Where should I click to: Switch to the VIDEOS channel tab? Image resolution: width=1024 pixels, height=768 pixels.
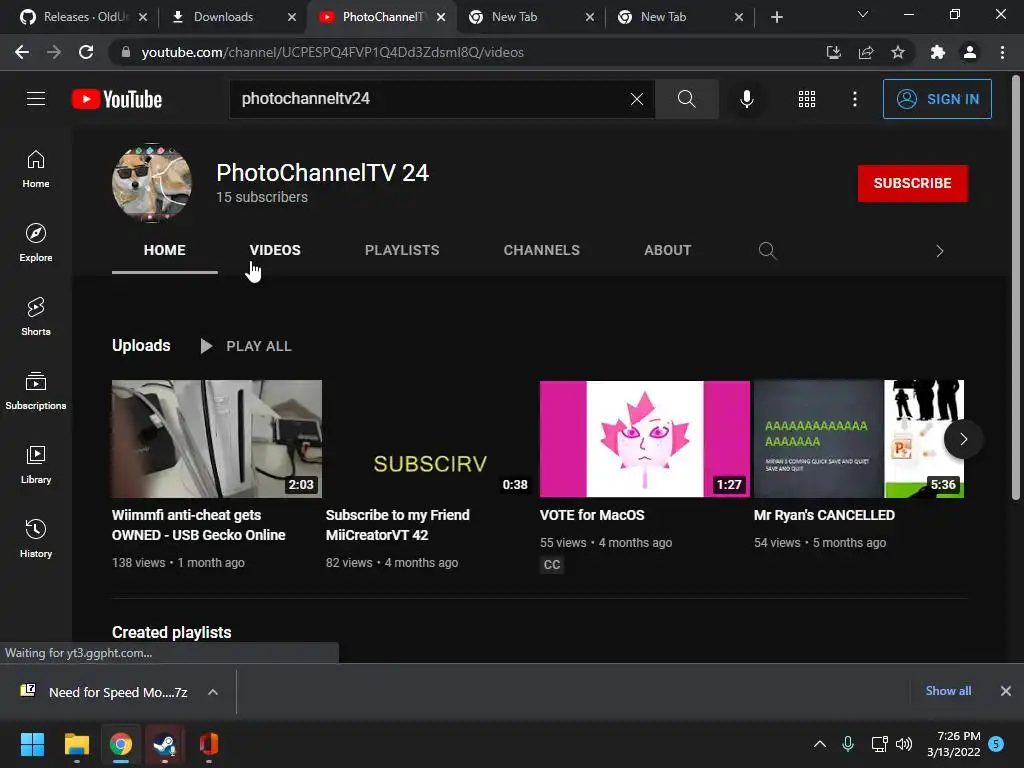275,250
